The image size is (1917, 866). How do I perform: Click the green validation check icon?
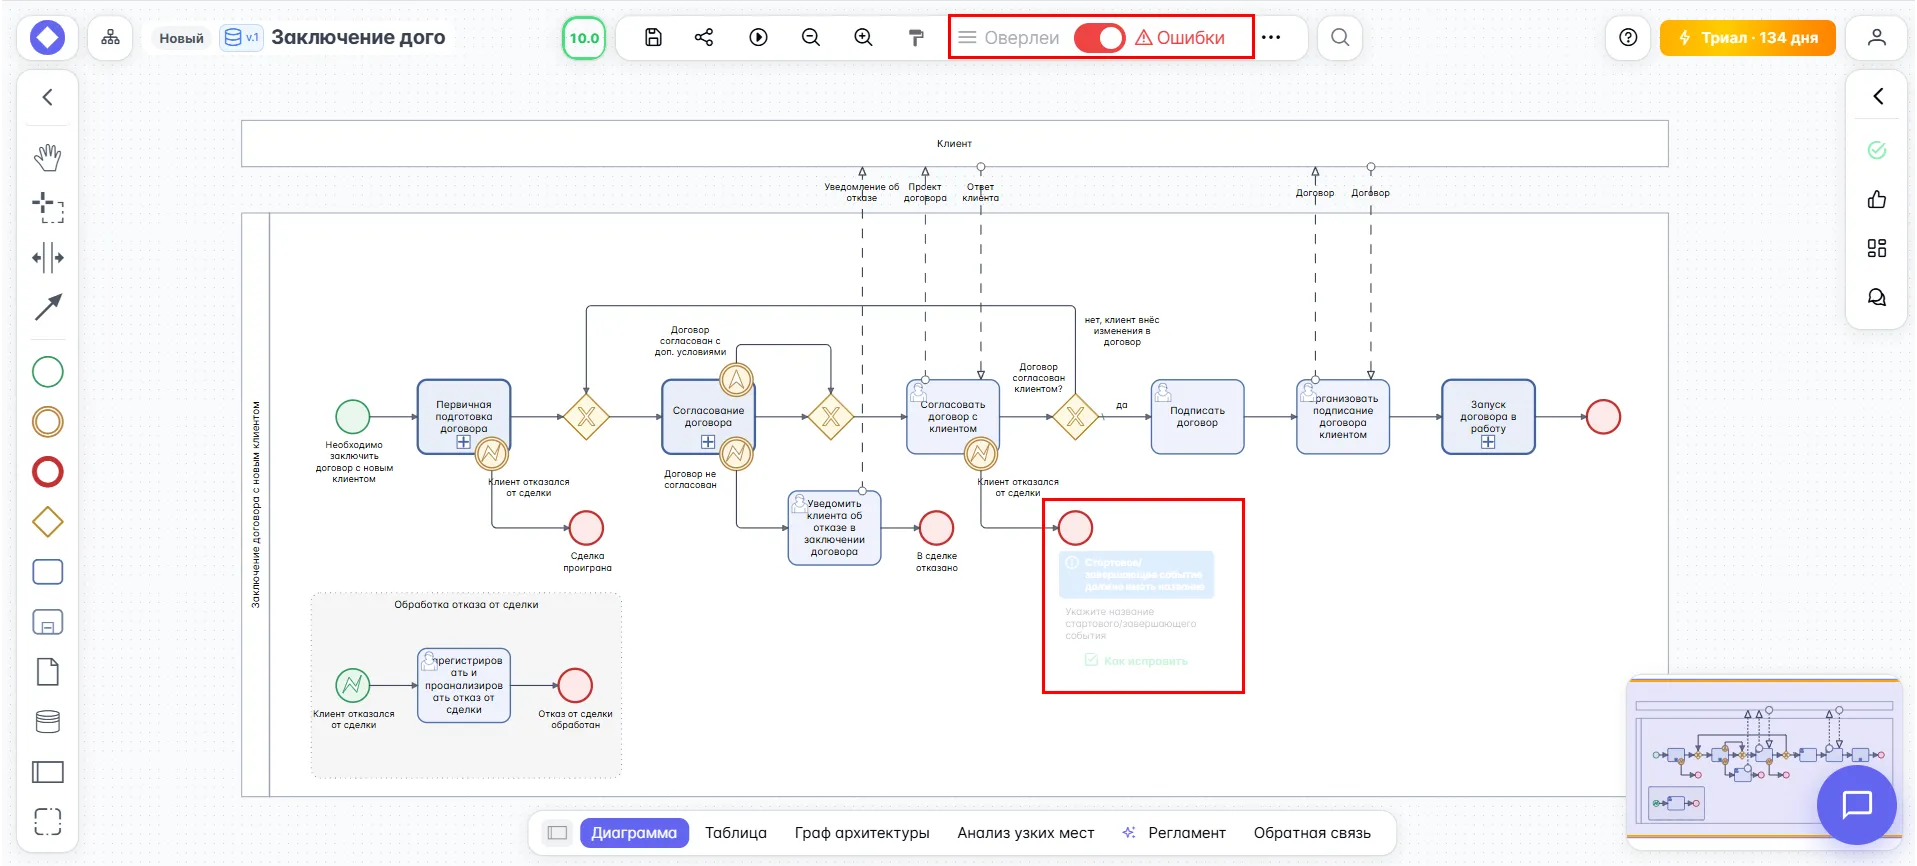(1876, 150)
